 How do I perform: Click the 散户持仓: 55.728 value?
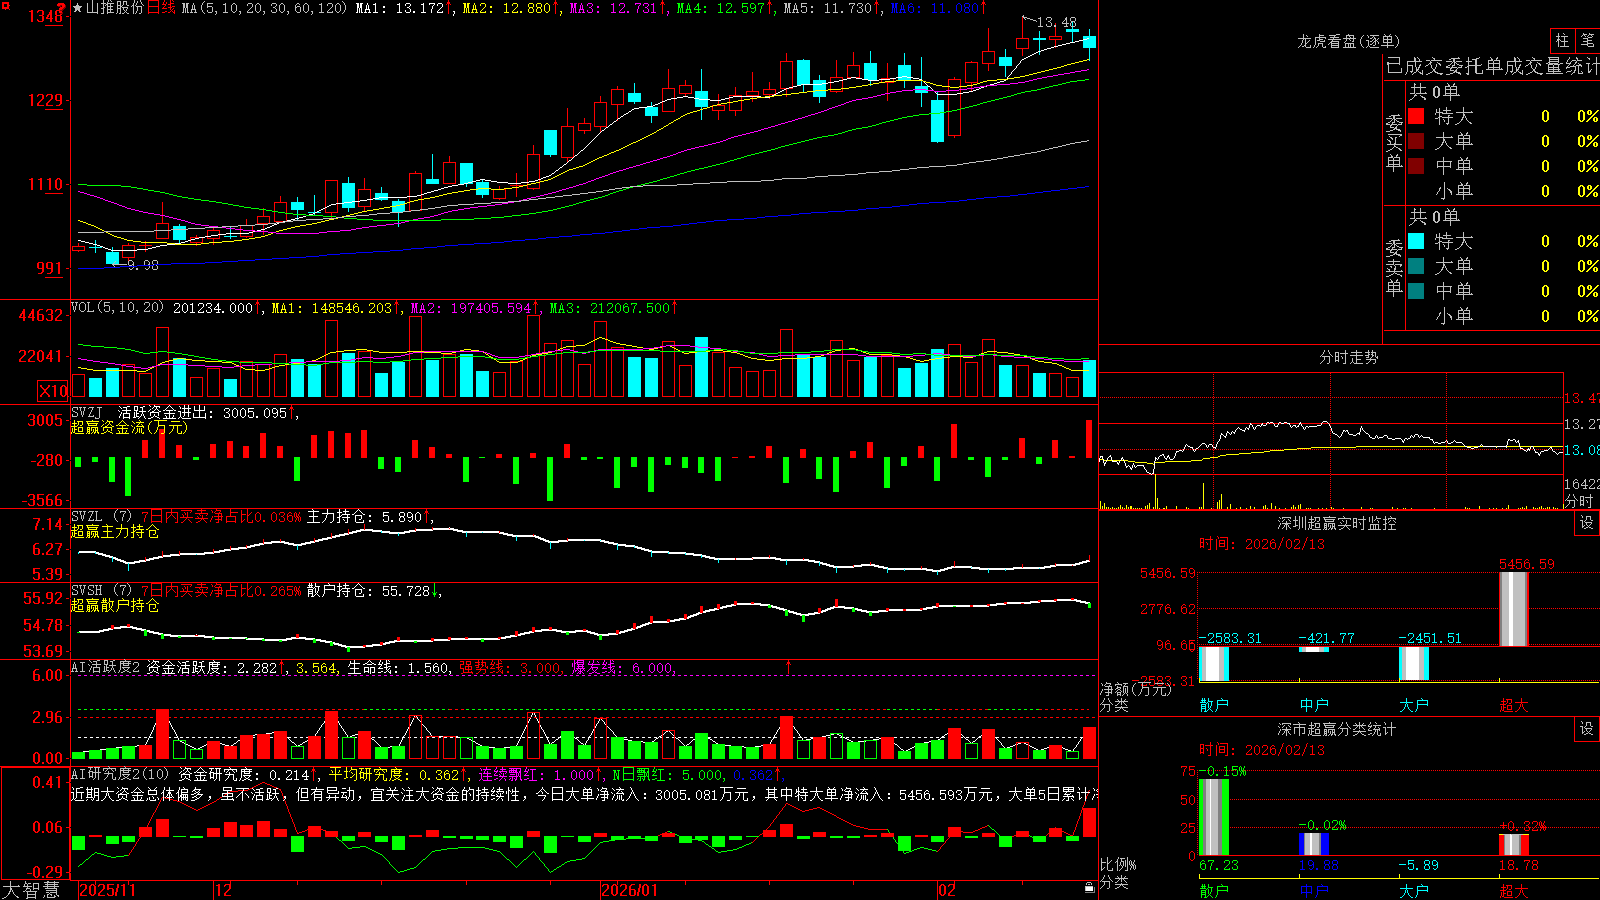tap(373, 591)
